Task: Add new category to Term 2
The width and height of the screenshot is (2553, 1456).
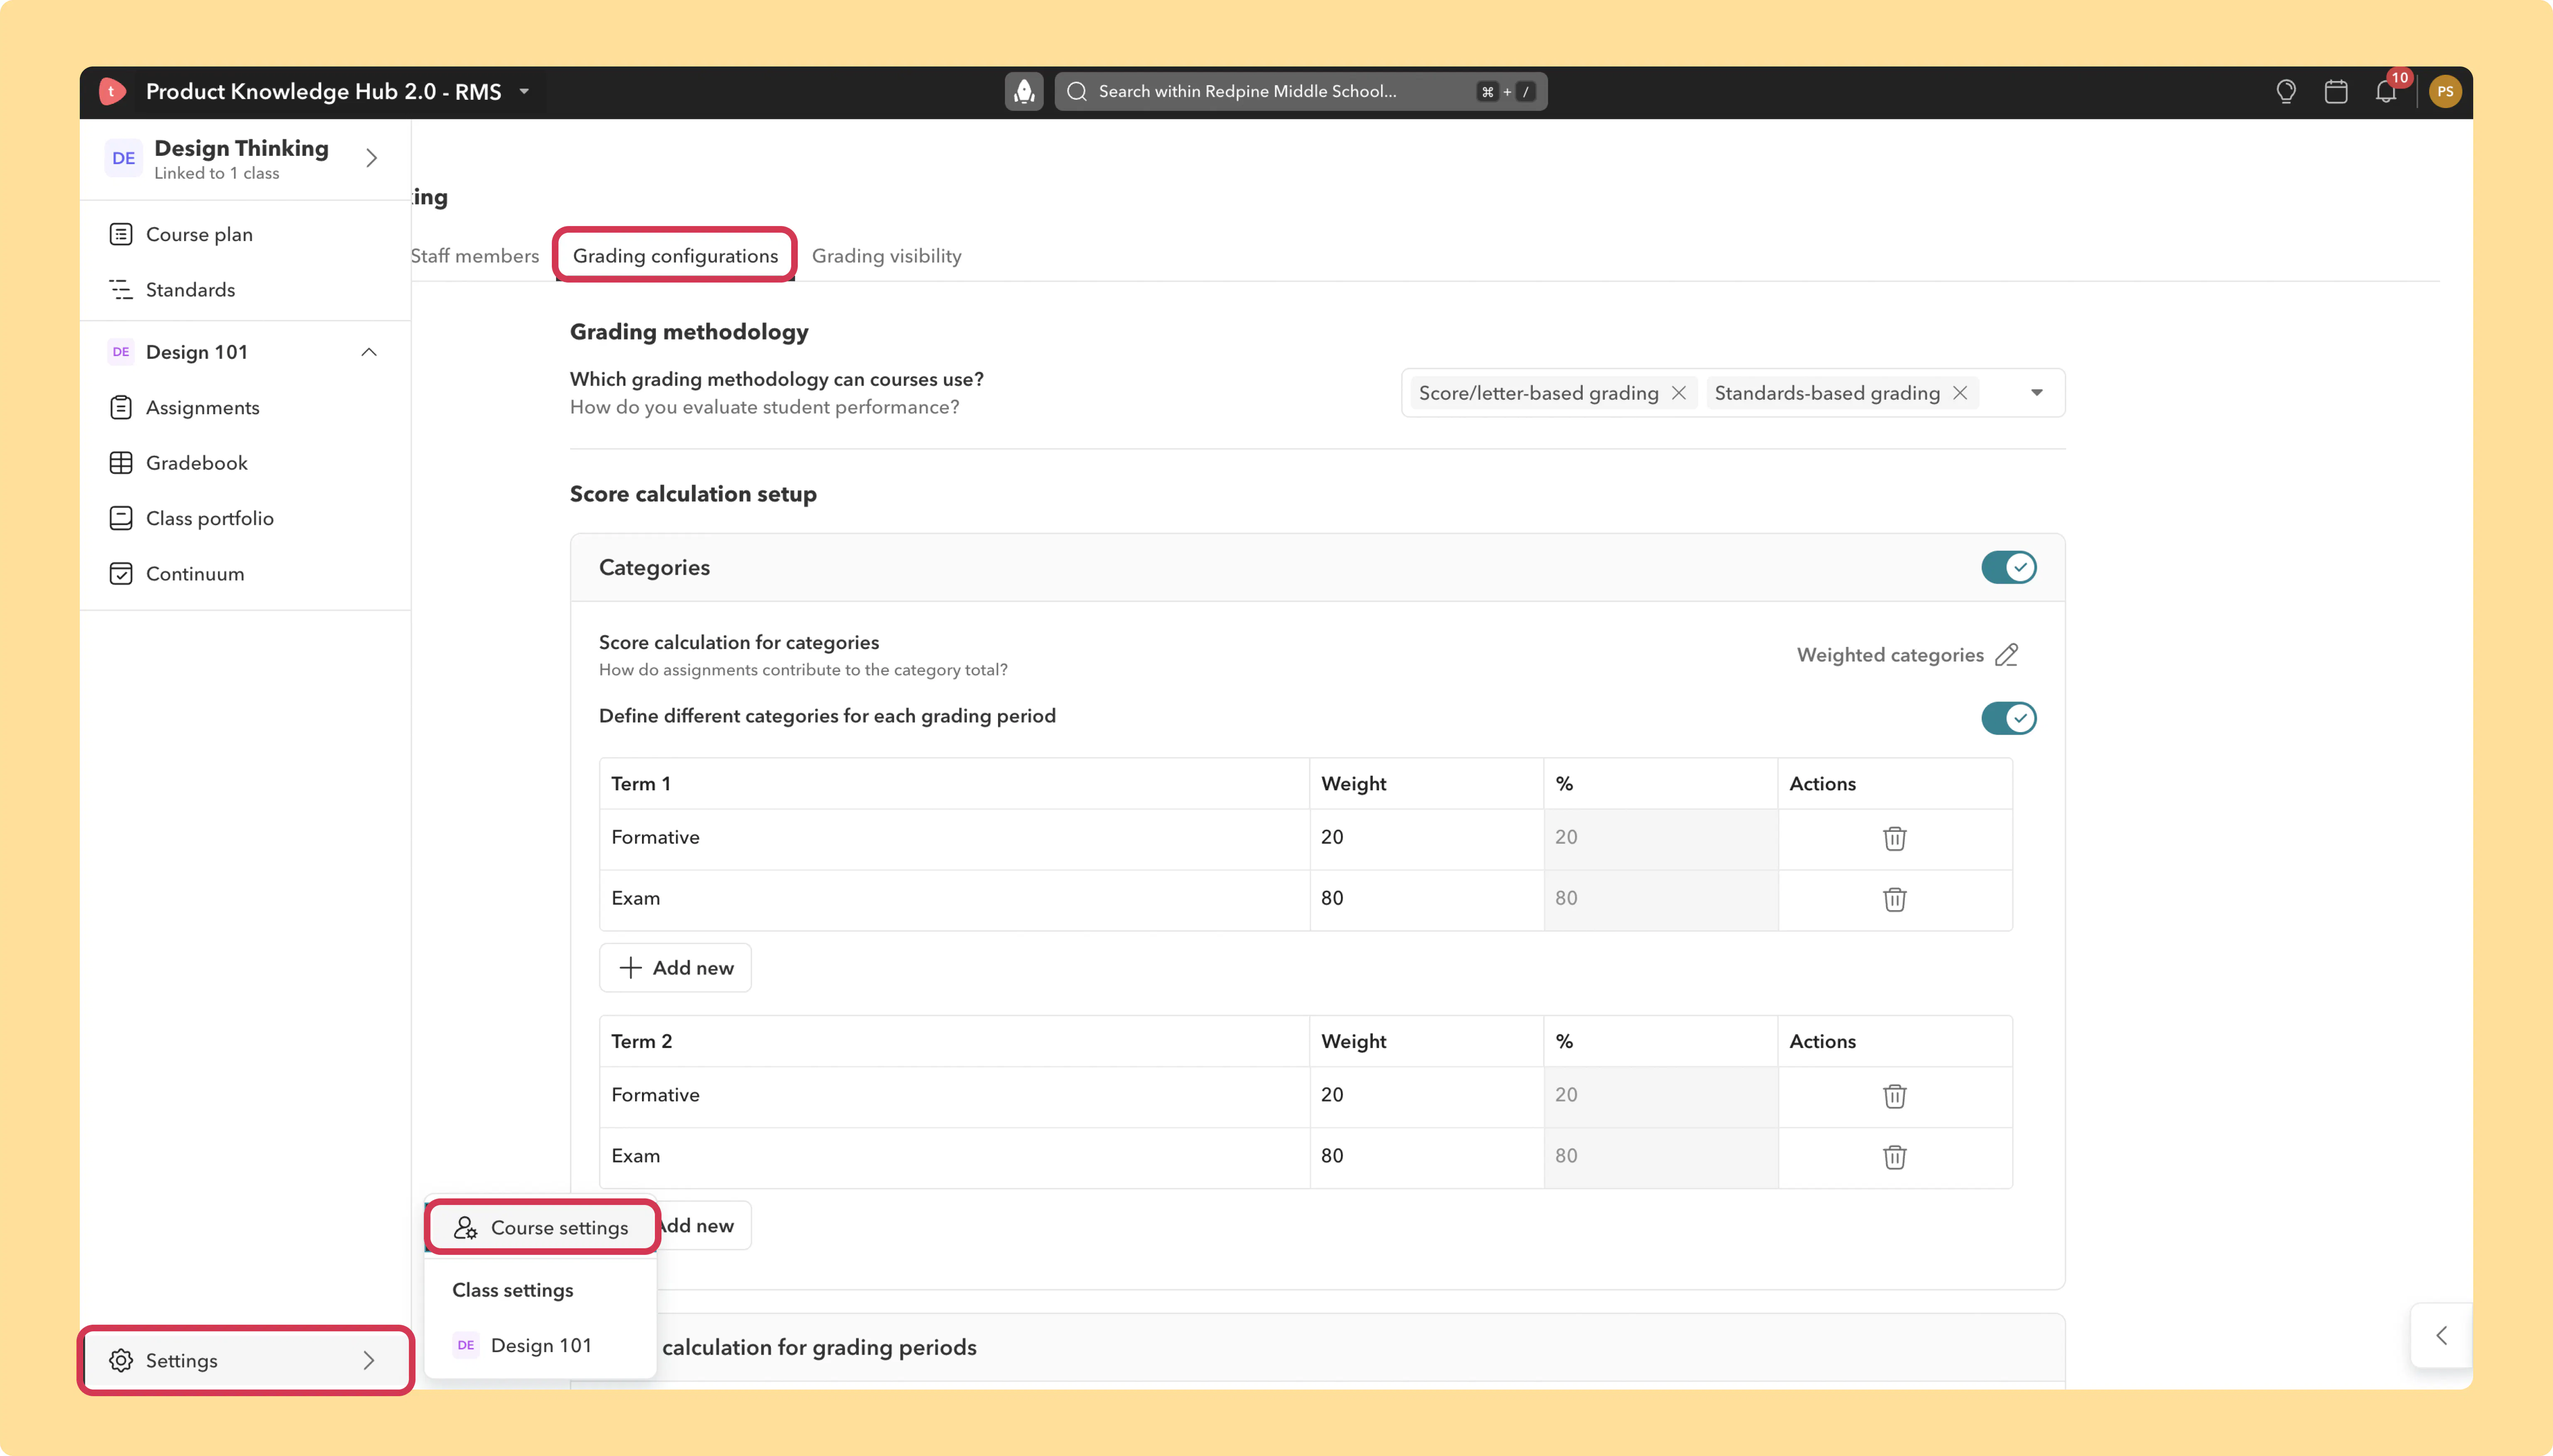Action: pos(703,1226)
